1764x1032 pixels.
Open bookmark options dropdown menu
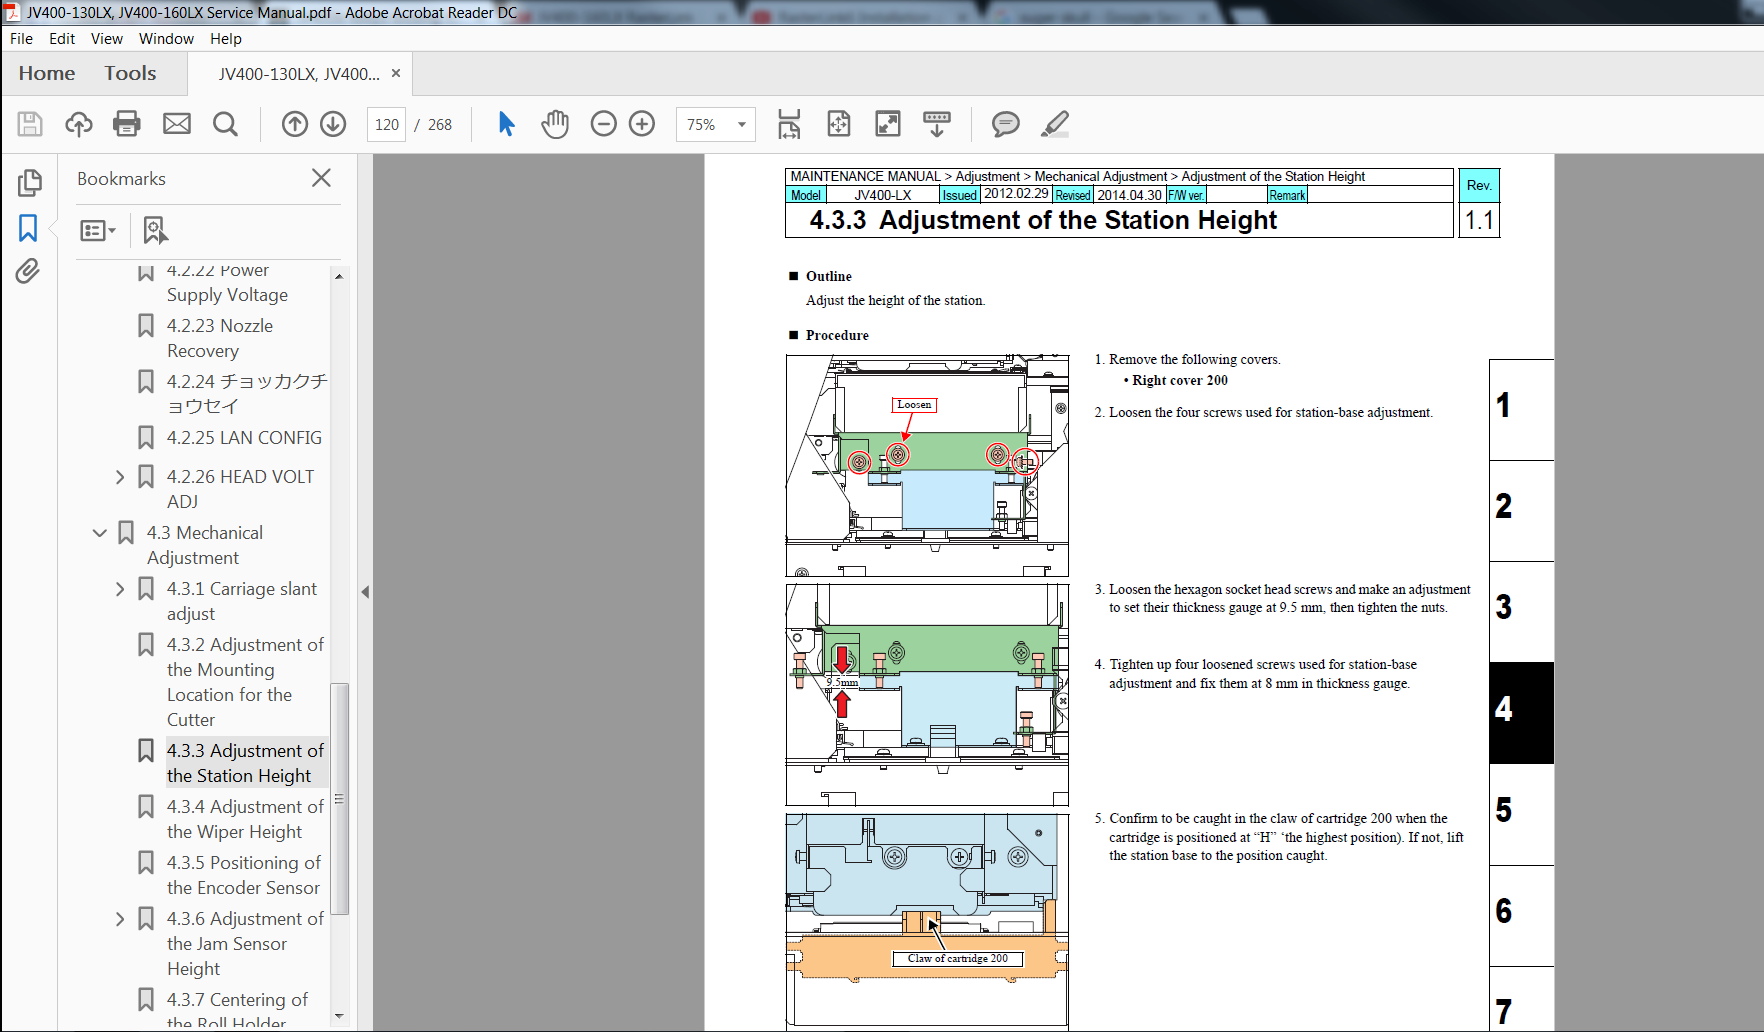pyautogui.click(x=98, y=231)
